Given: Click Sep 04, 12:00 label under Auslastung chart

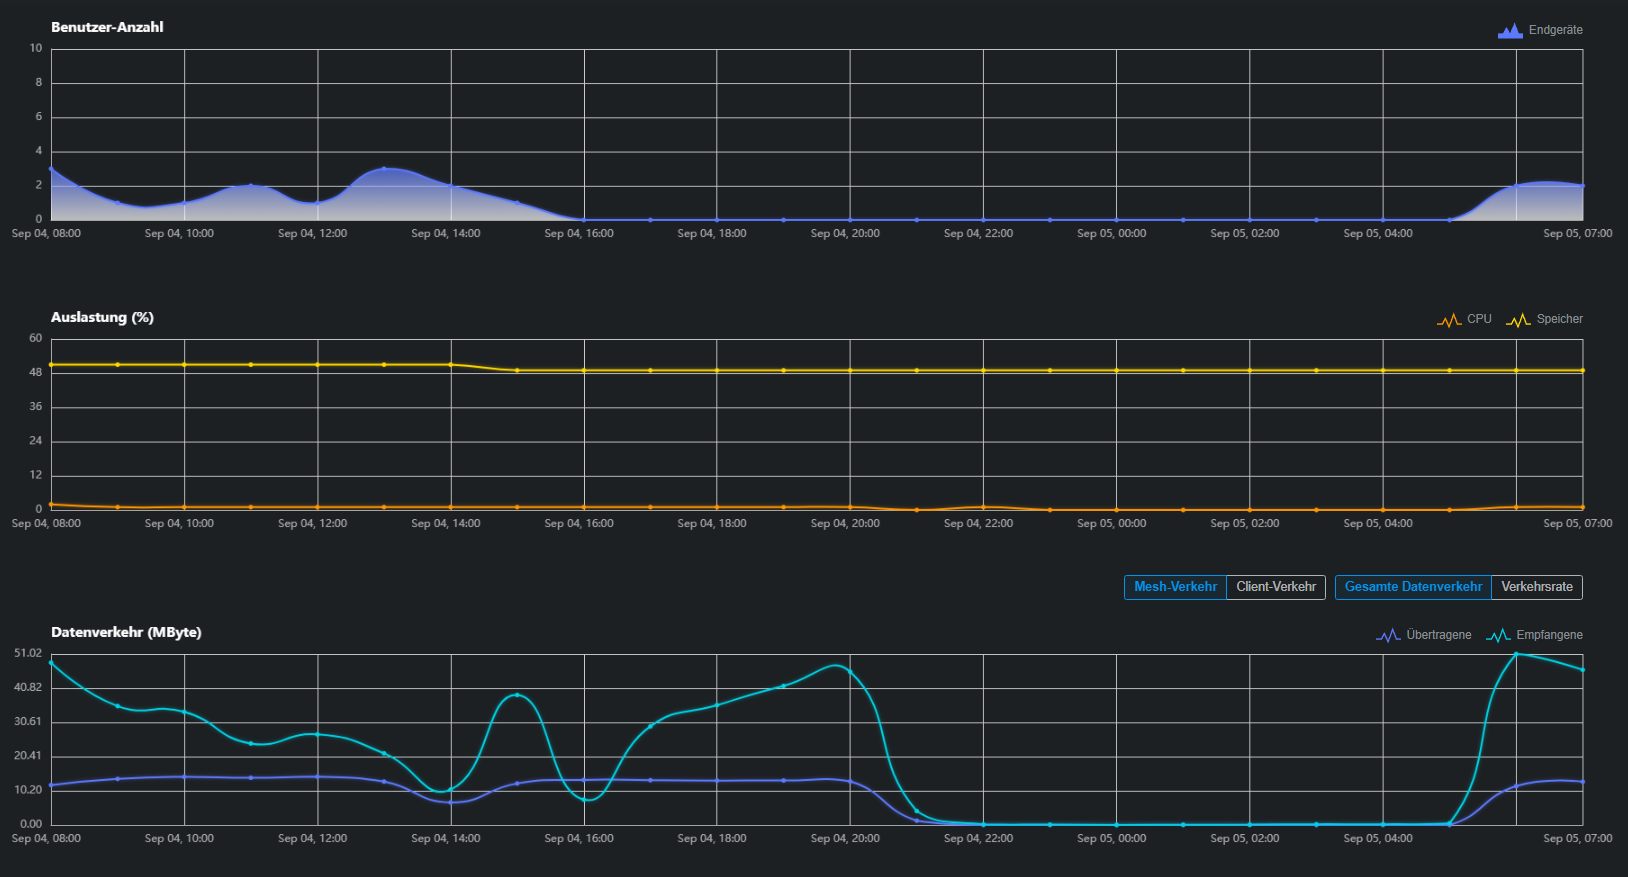Looking at the screenshot, I should click(x=313, y=523).
